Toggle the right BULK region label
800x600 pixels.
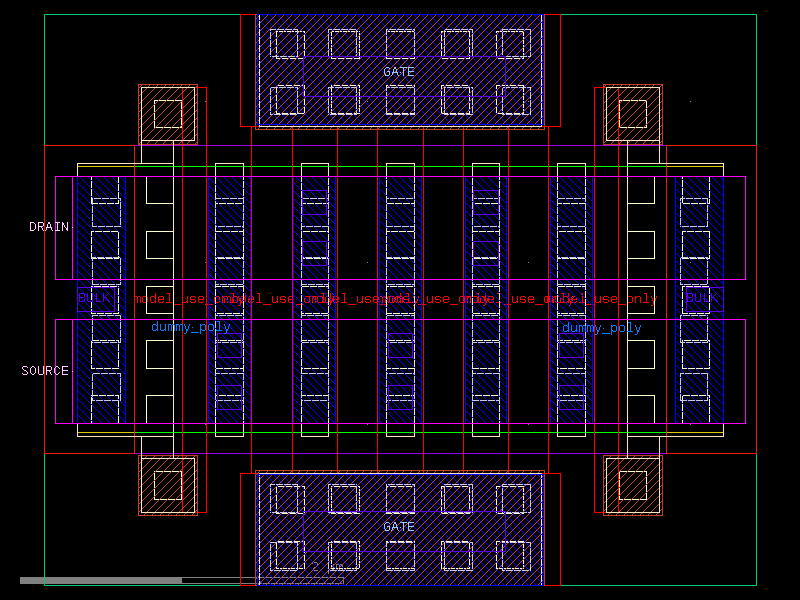coord(702,297)
